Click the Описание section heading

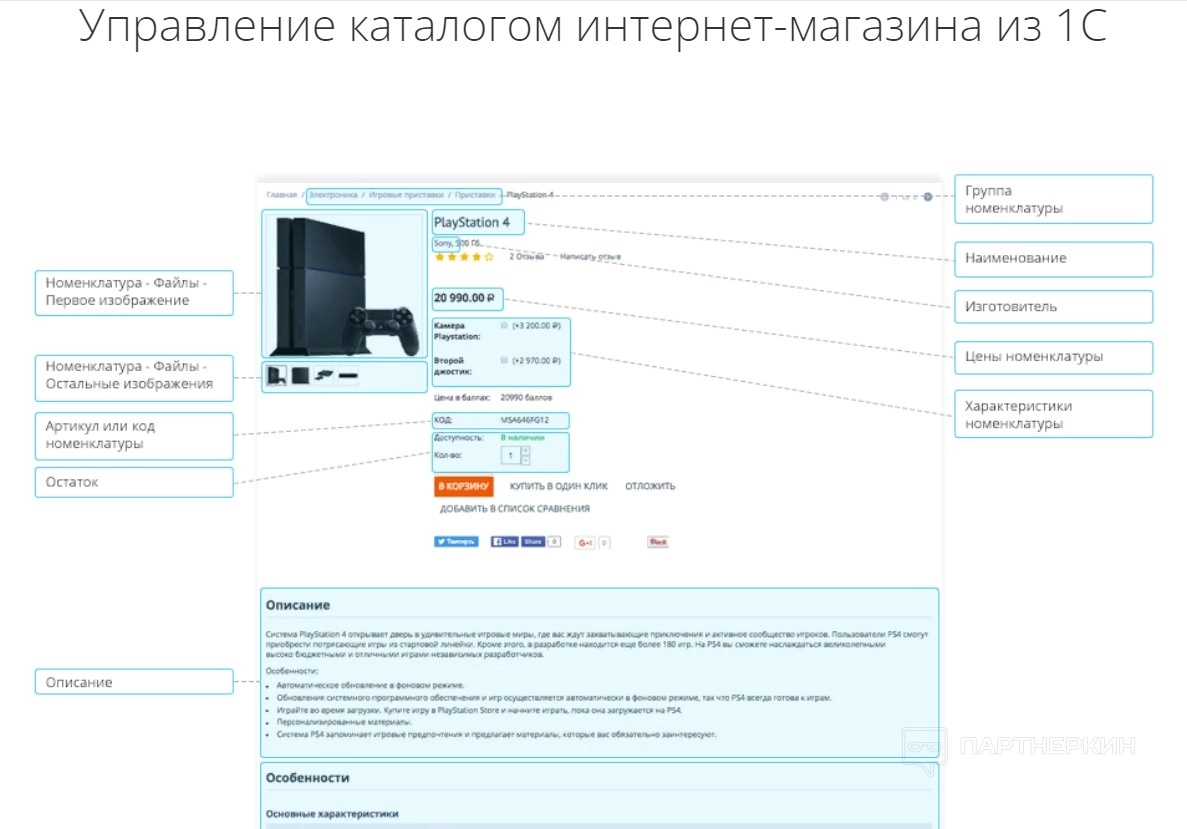pos(298,605)
